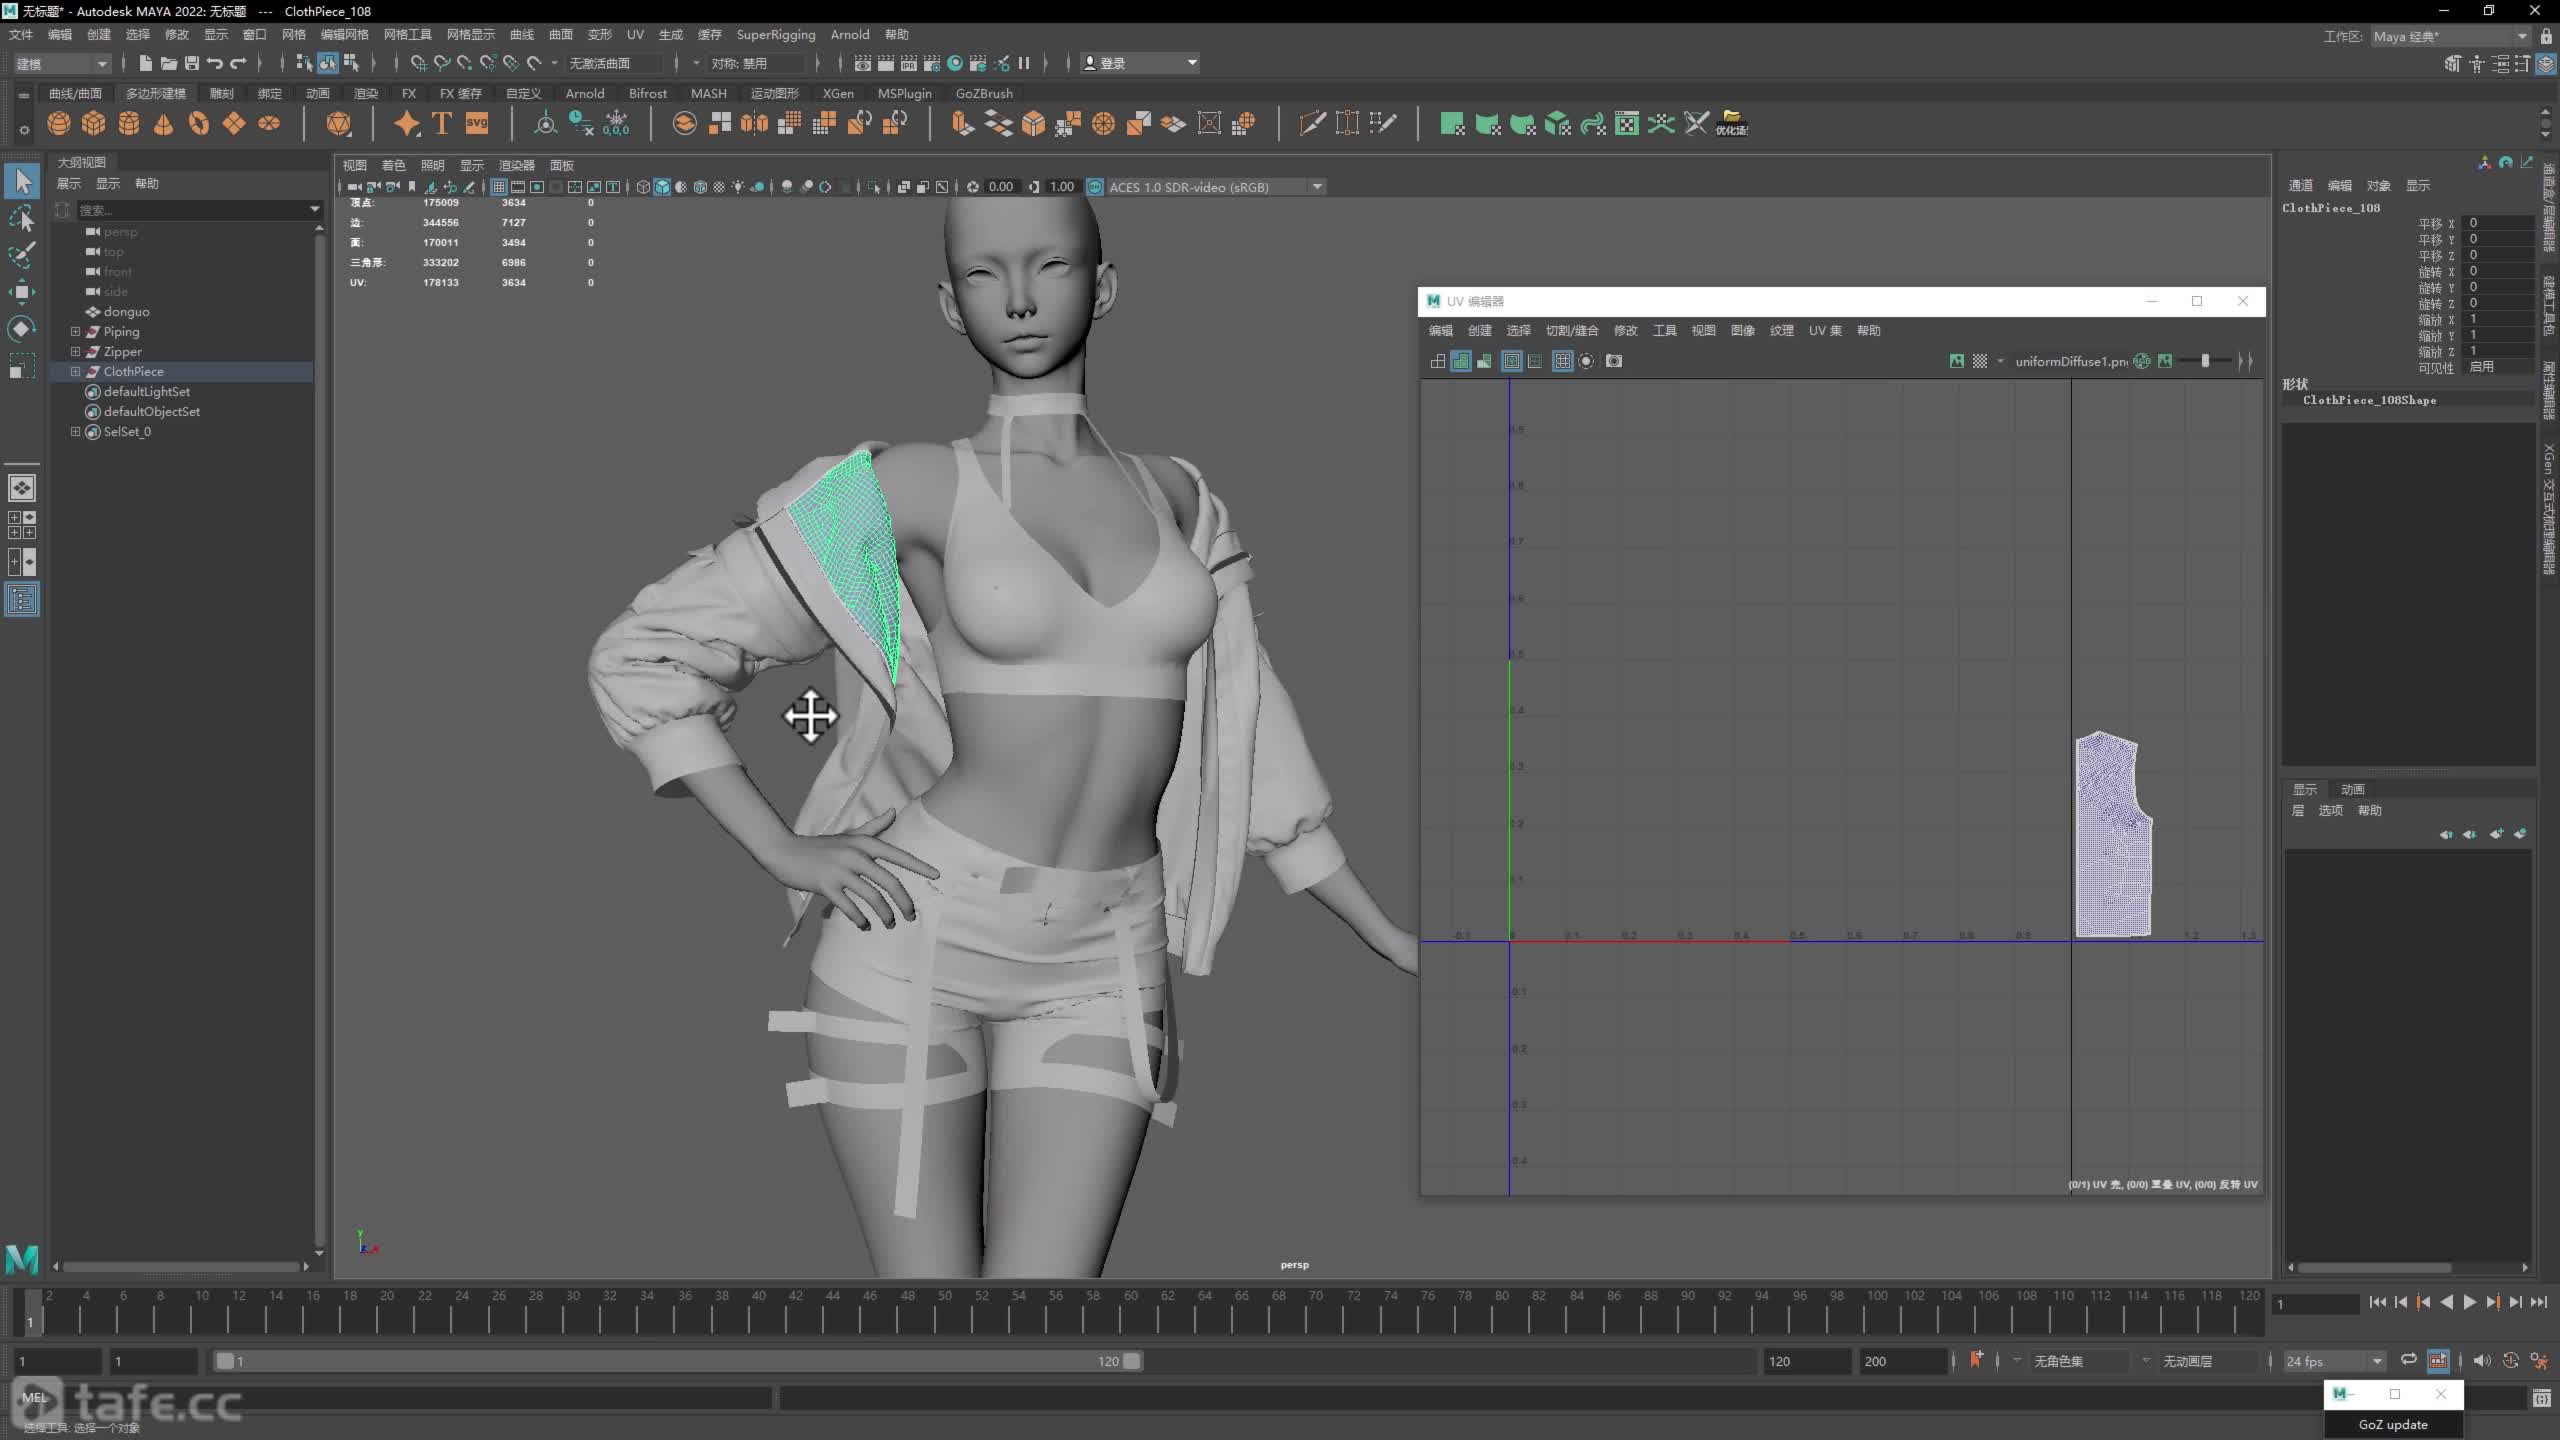This screenshot has height=1440, width=2560.
Task: Toggle UV editor grid display
Action: tap(1562, 361)
